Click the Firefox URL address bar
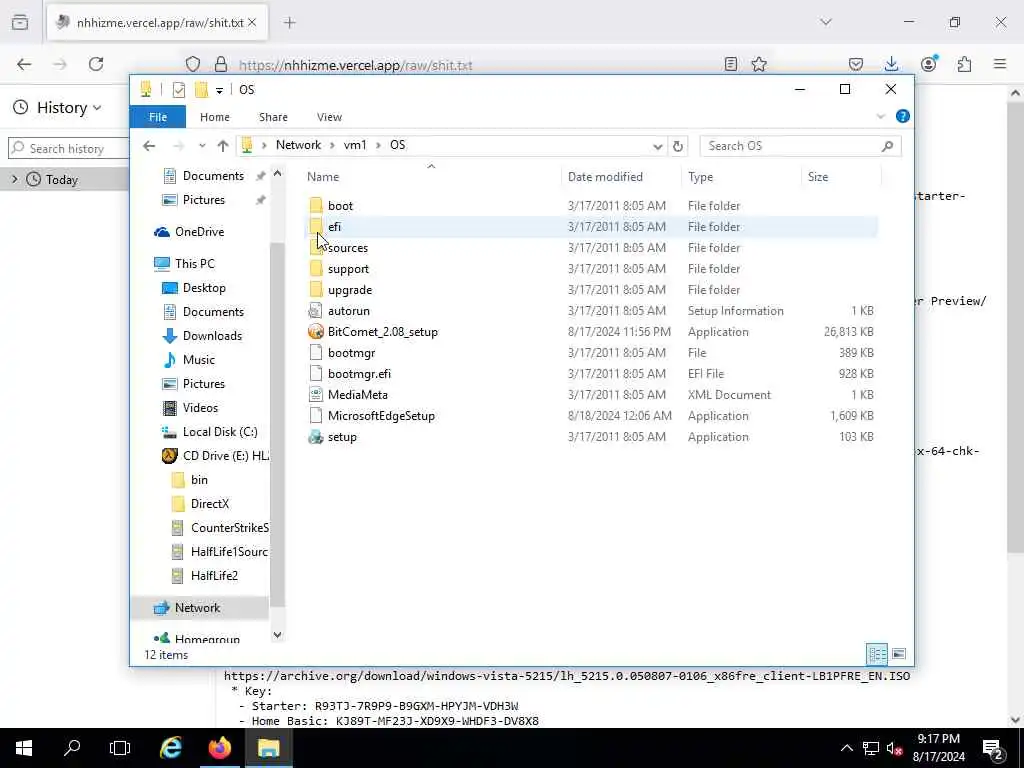Viewport: 1024px width, 768px height. coord(477,65)
